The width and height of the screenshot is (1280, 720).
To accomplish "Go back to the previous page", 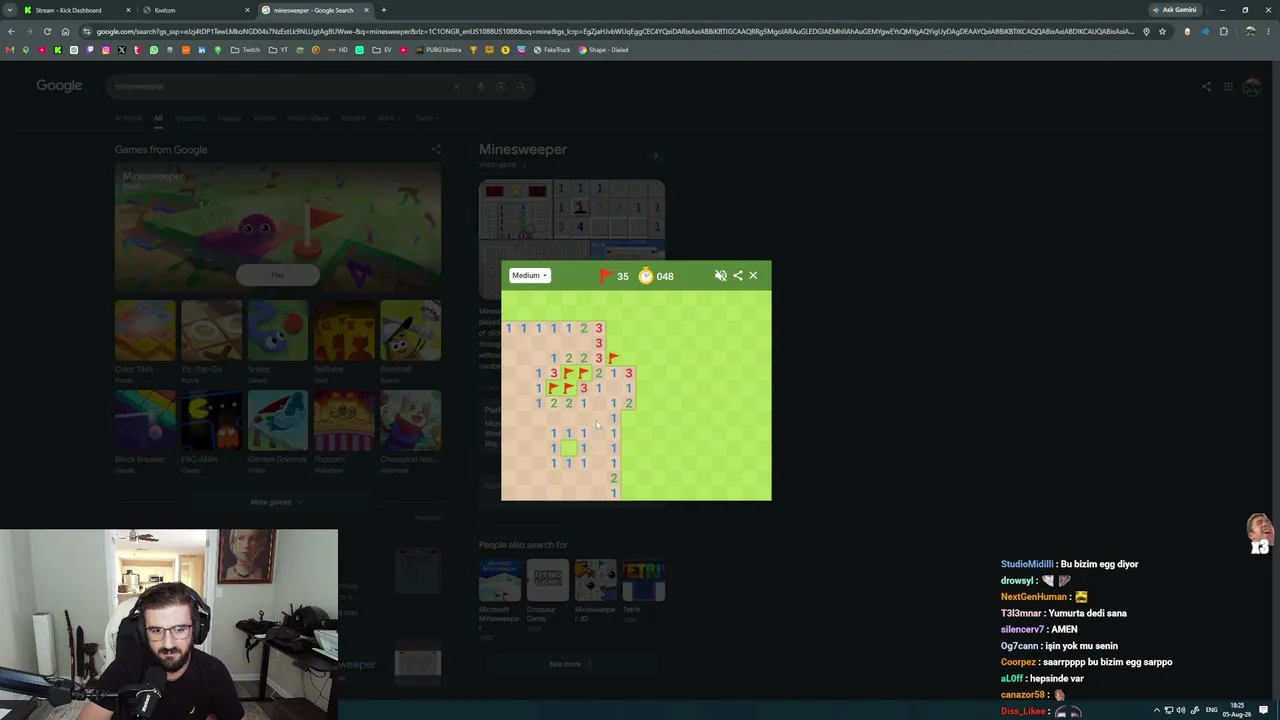I will (x=11, y=31).
